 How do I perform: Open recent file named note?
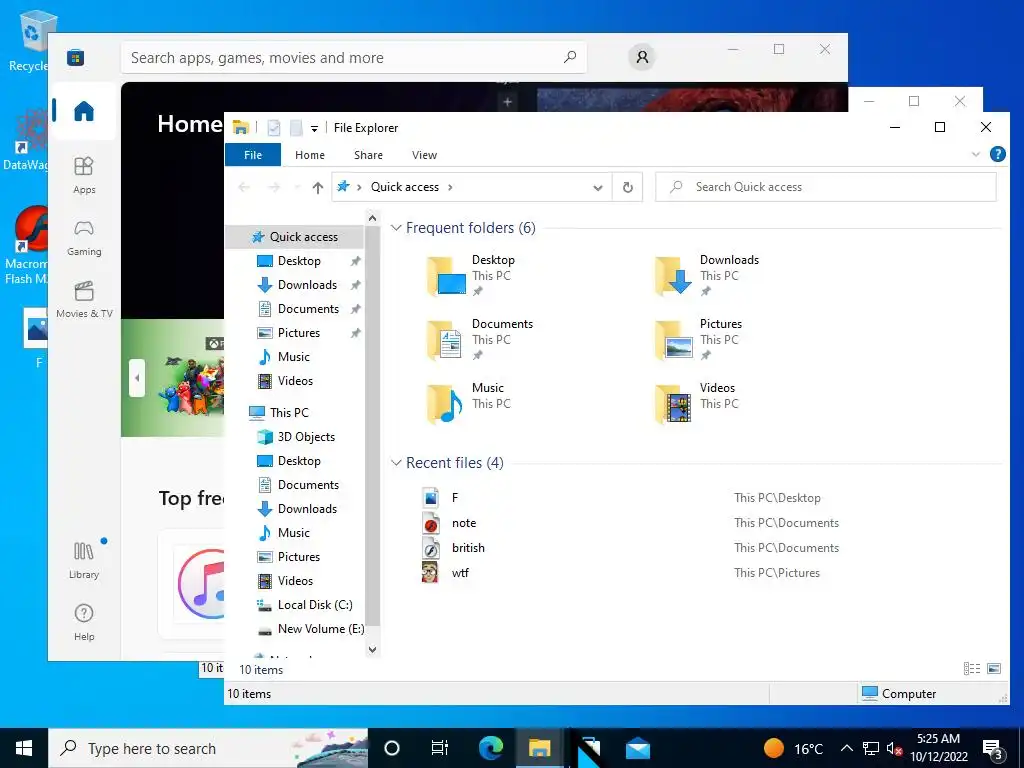pos(464,523)
